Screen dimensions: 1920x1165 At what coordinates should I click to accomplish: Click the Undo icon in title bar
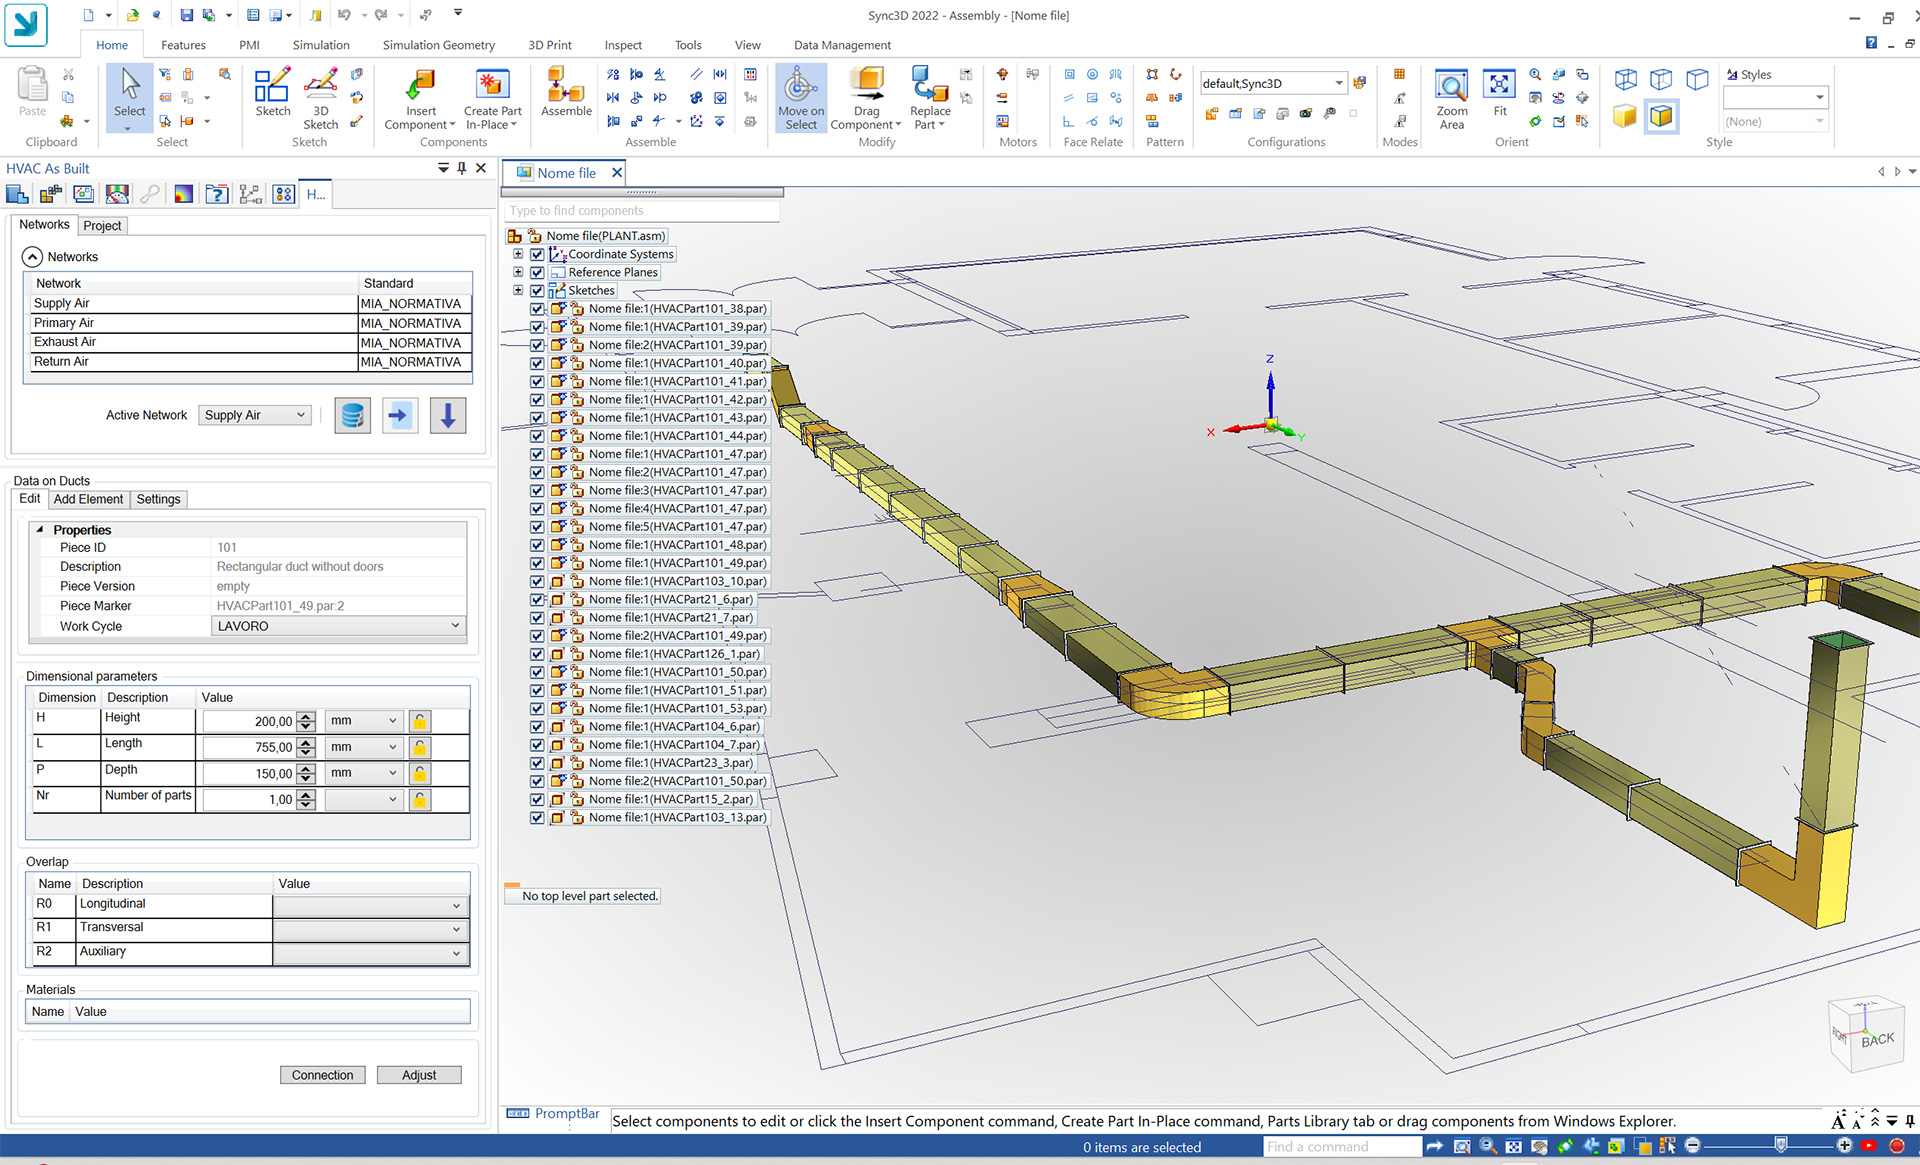pyautogui.click(x=344, y=15)
